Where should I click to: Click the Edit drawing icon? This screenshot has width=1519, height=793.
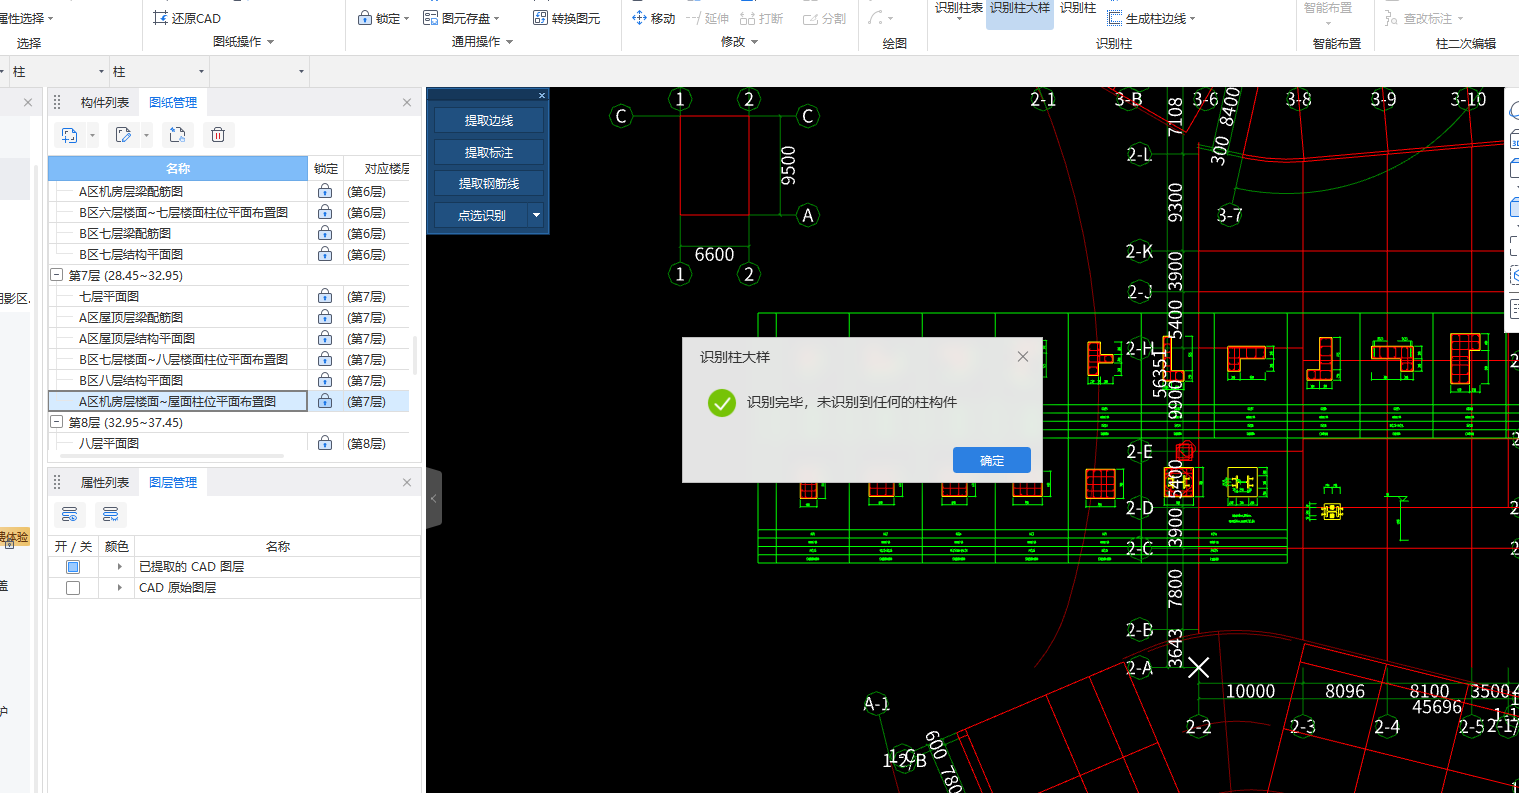click(x=123, y=134)
